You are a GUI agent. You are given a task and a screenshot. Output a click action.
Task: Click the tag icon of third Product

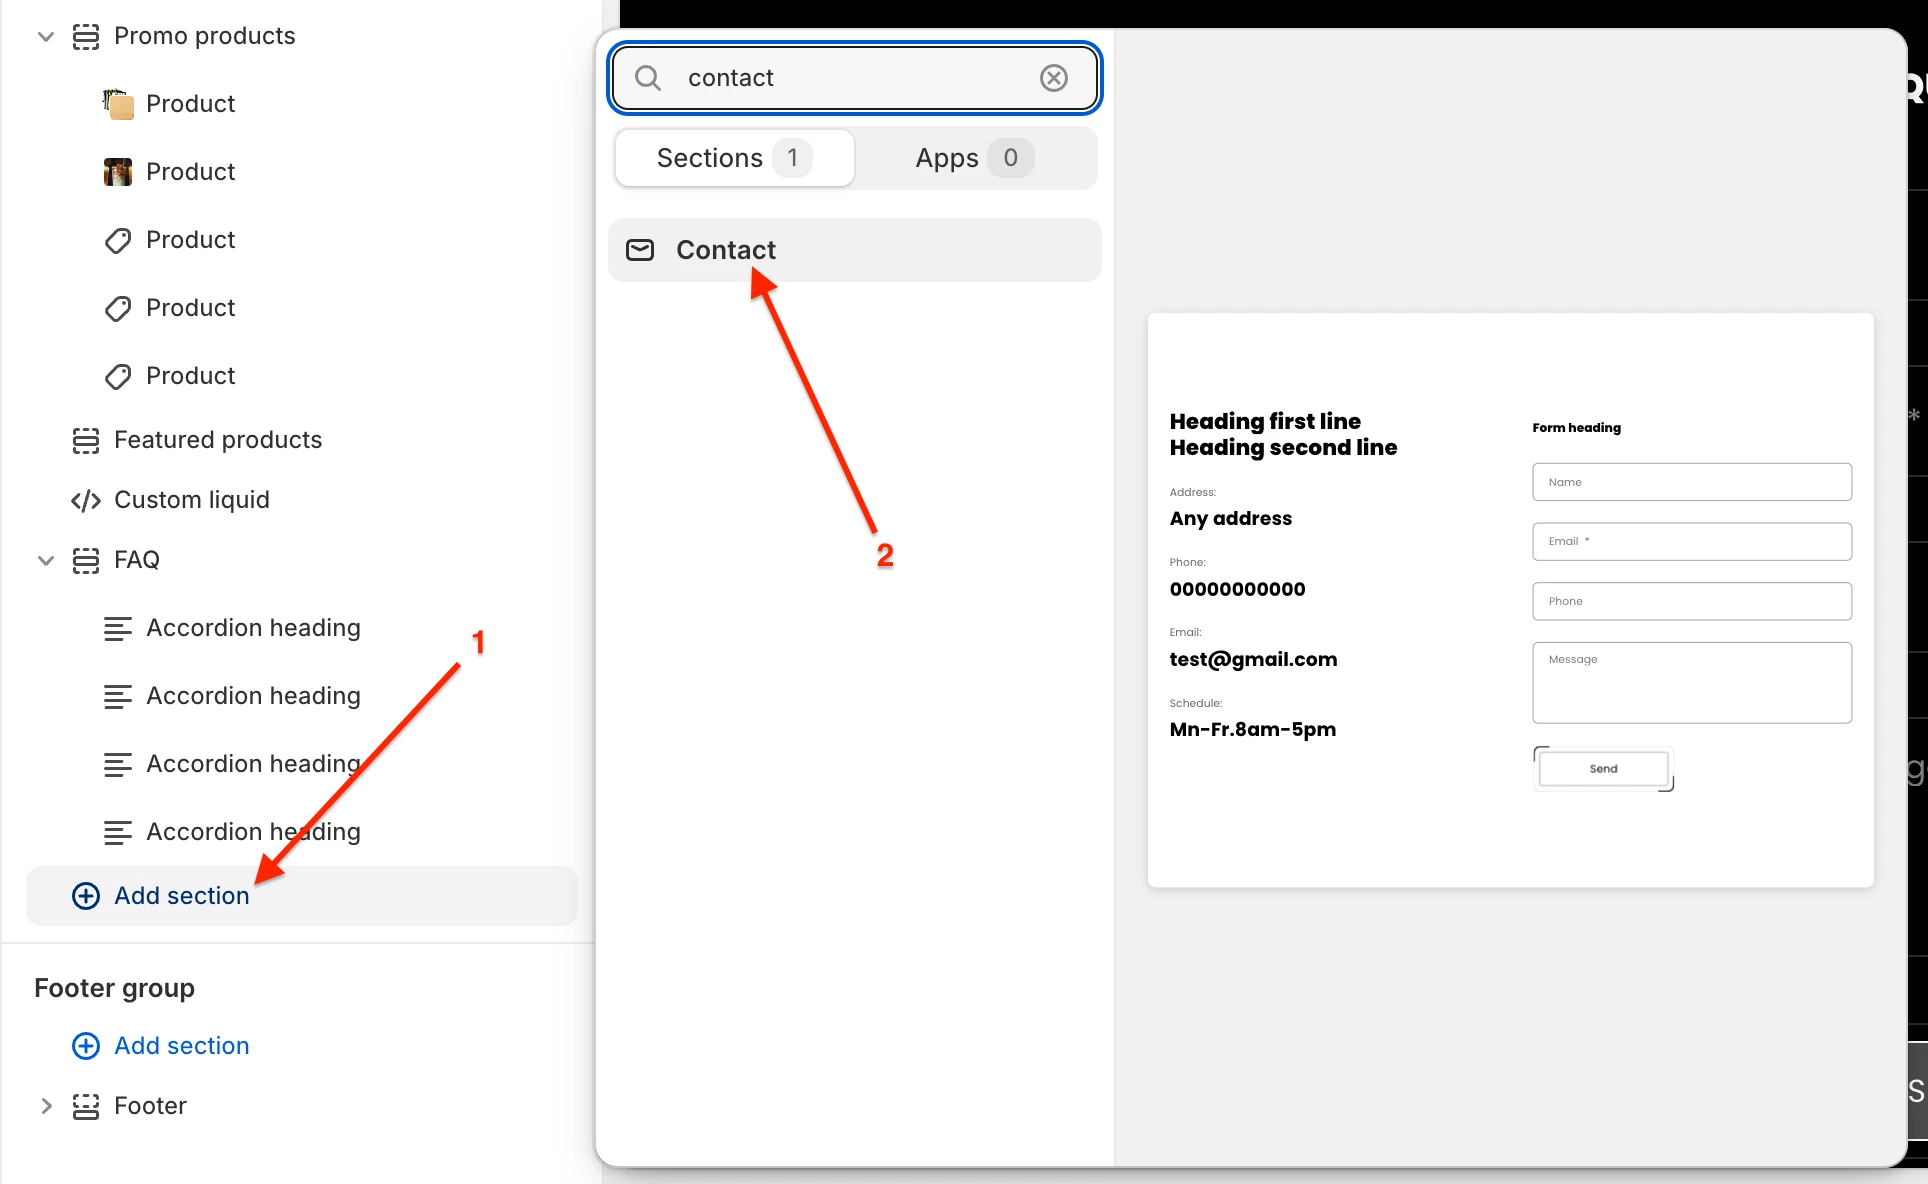click(x=118, y=240)
